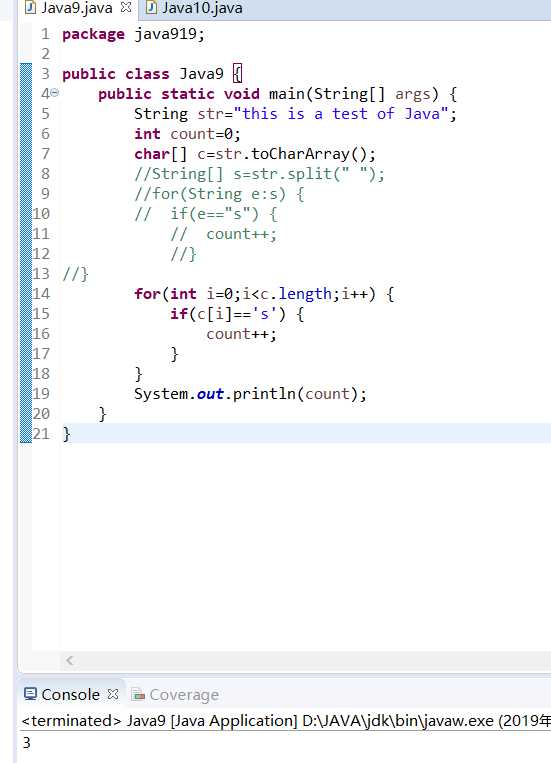Click main(String[] args) method signature
Image resolution: width=551 pixels, height=763 pixels.
tap(354, 94)
